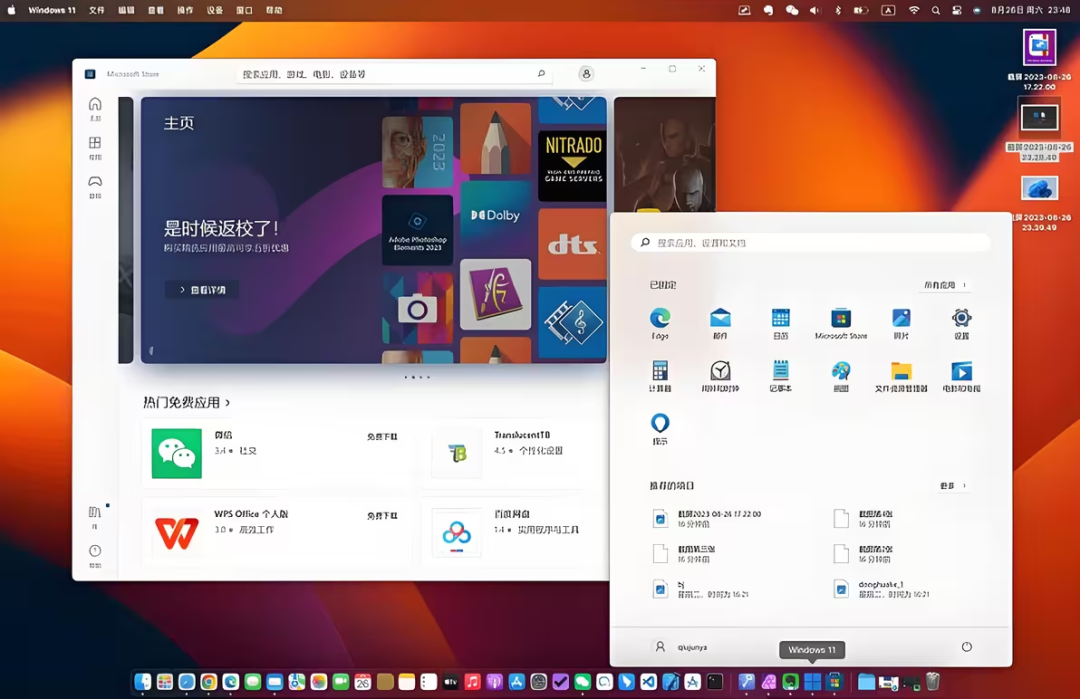Click free download button for WPS Office
The width and height of the screenshot is (1080, 699).
pyautogui.click(x=382, y=516)
